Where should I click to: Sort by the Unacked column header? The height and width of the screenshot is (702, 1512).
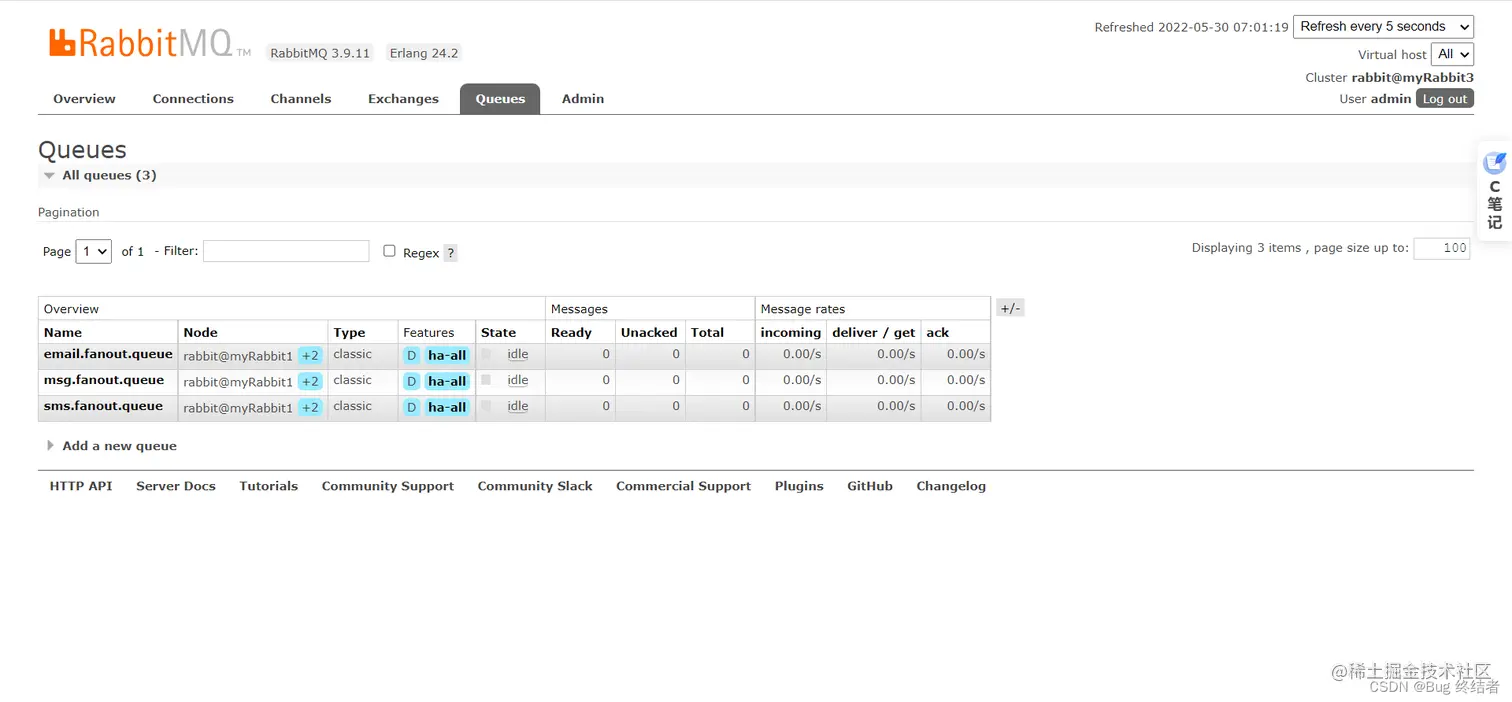(649, 332)
